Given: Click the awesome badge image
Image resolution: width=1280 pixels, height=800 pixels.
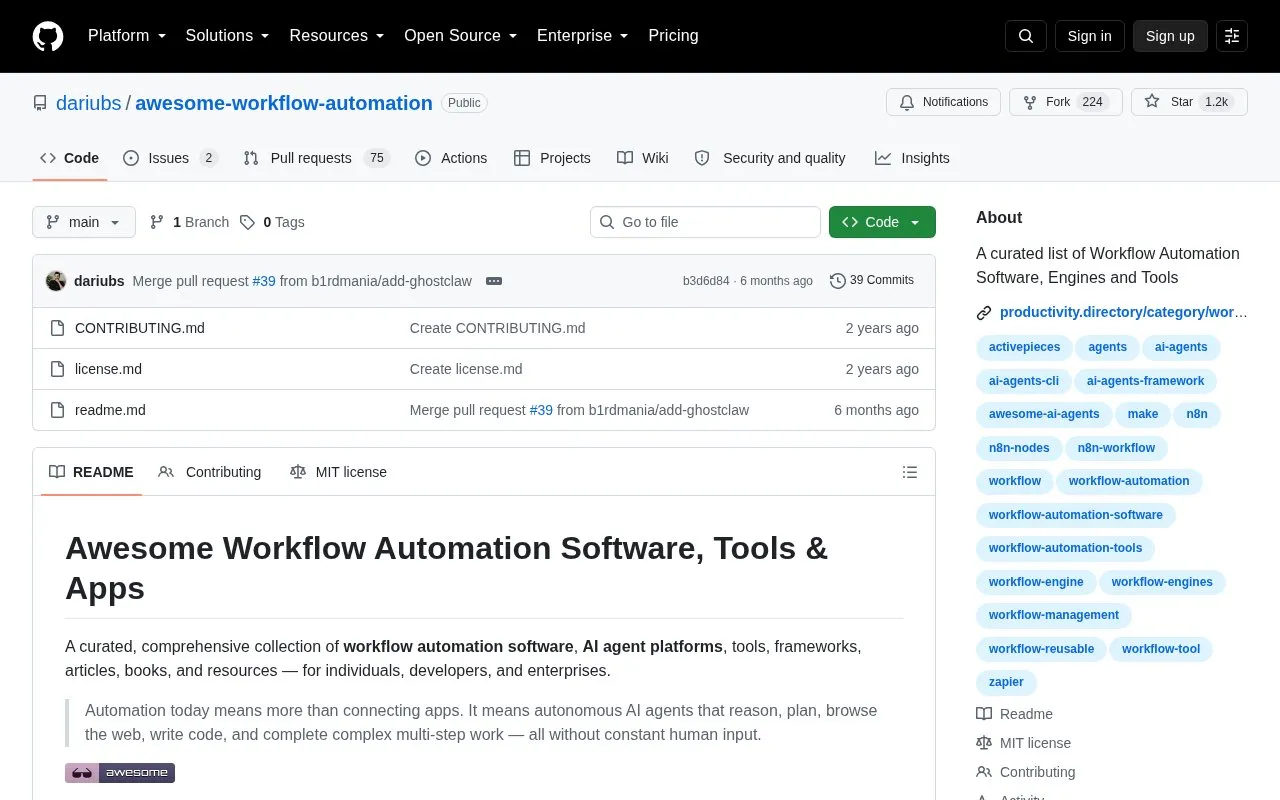Looking at the screenshot, I should click(x=120, y=773).
